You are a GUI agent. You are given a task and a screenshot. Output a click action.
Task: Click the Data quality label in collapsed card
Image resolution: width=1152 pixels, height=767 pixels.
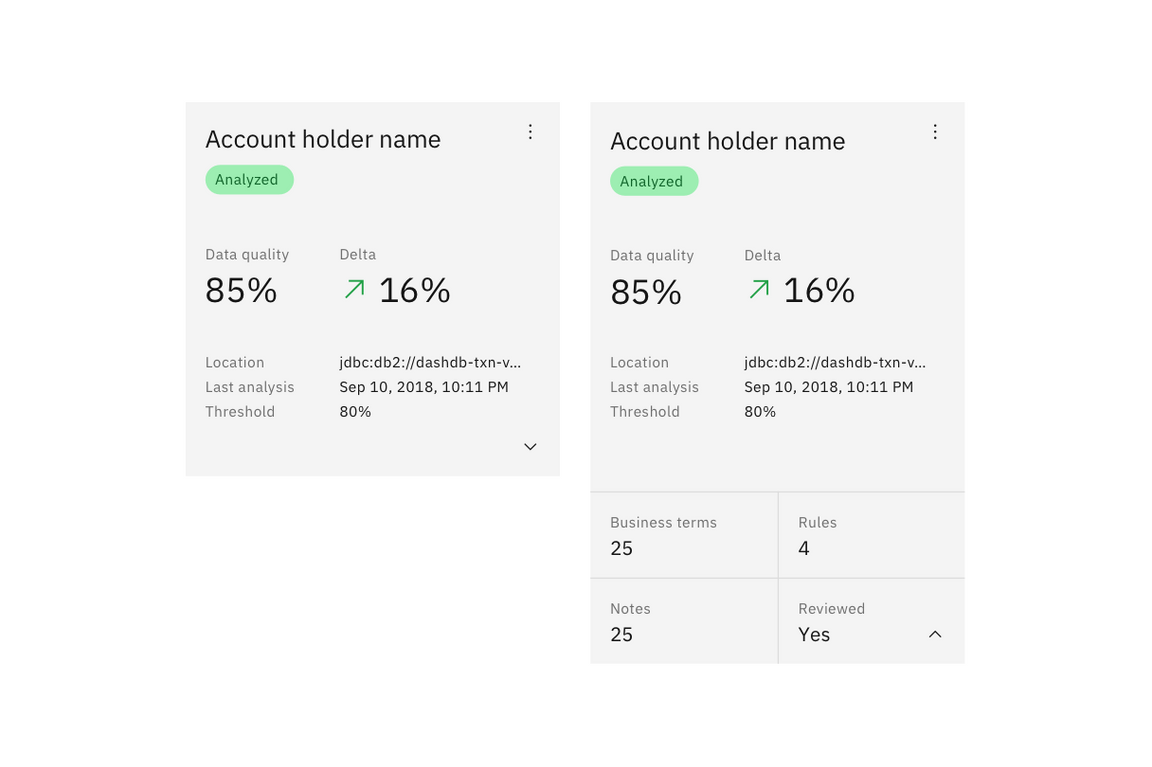[x=247, y=255]
